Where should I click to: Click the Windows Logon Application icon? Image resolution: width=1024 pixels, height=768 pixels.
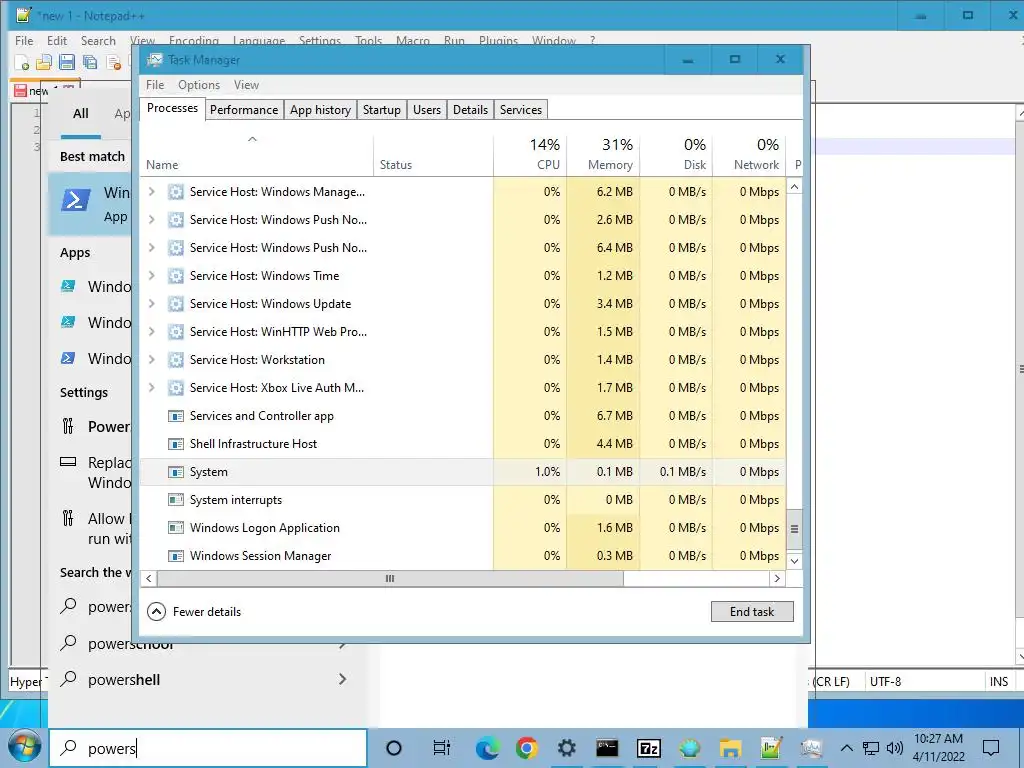click(x=176, y=528)
